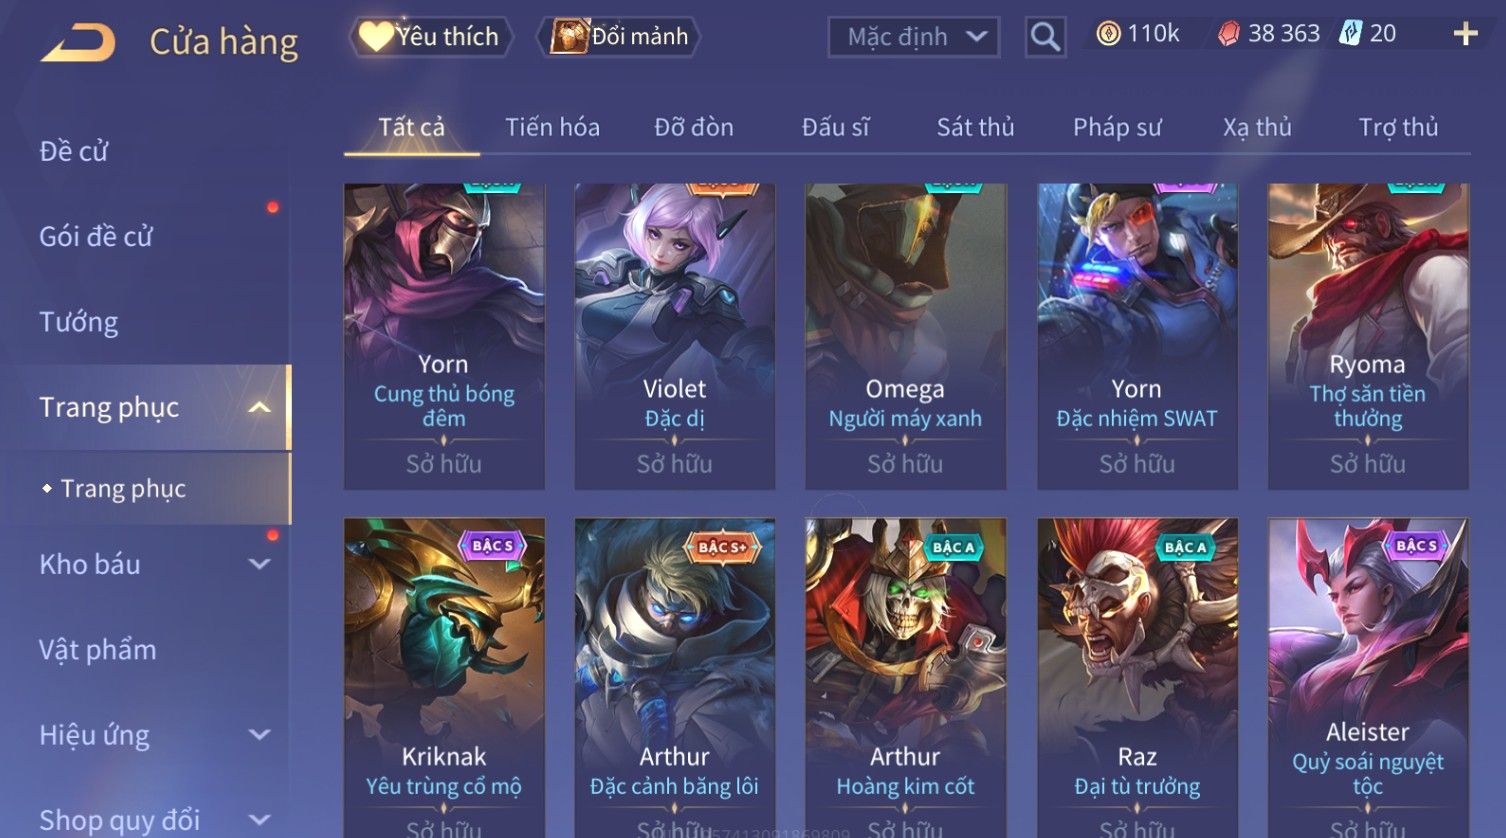Viewport: 1506px width, 838px height.
Task: Select Raz Đại tù trưởng skin card
Action: coord(1137,677)
